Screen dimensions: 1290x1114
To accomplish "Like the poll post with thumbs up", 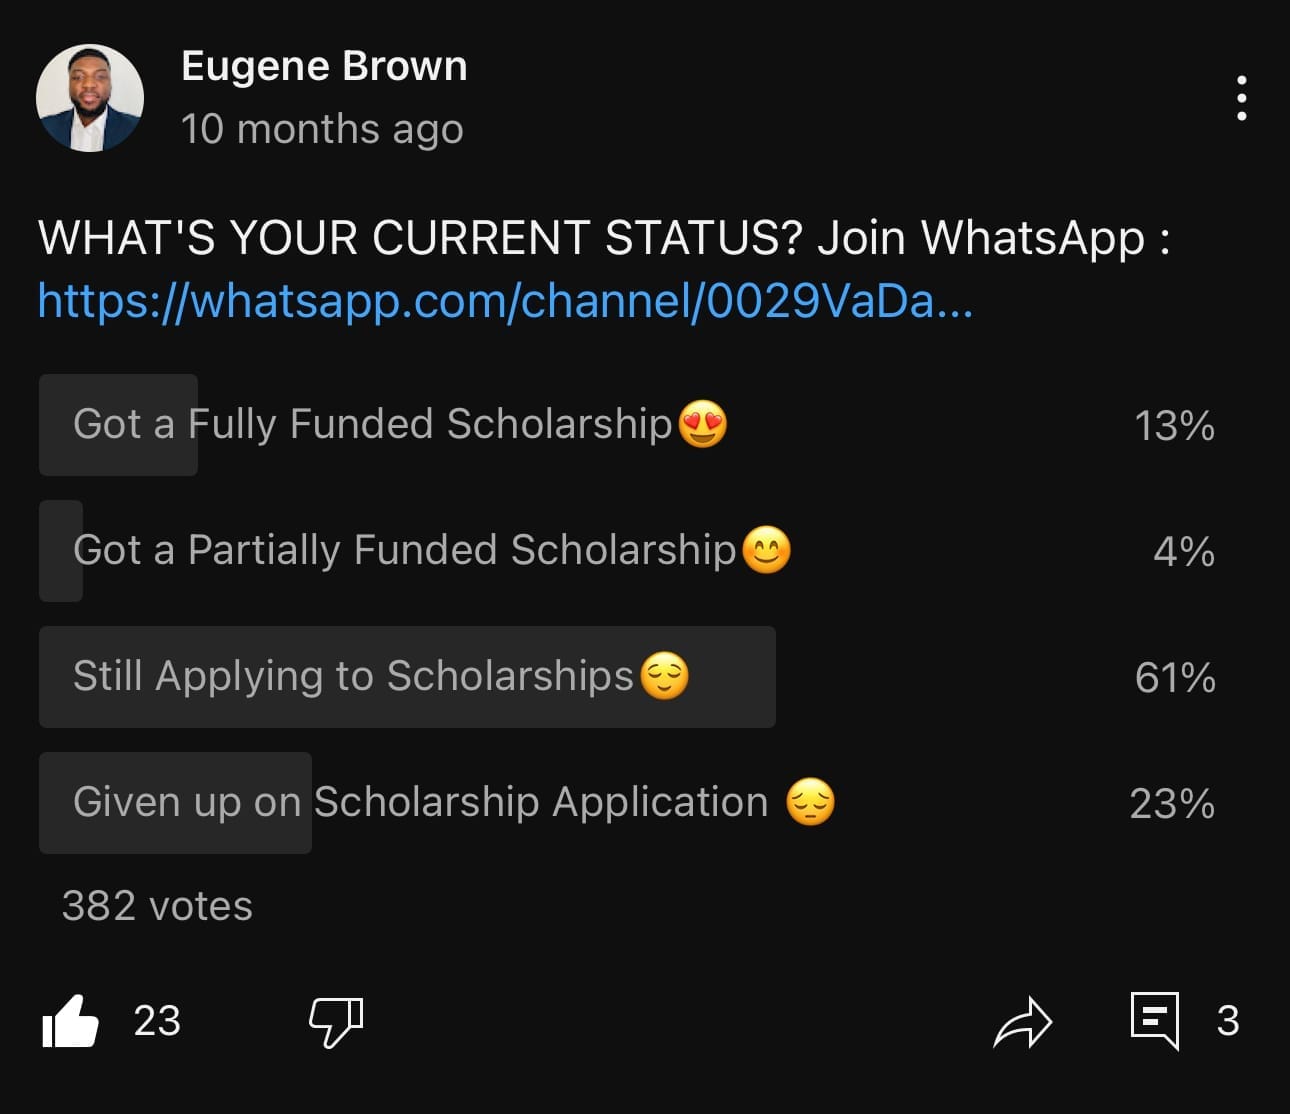I will (x=70, y=1021).
